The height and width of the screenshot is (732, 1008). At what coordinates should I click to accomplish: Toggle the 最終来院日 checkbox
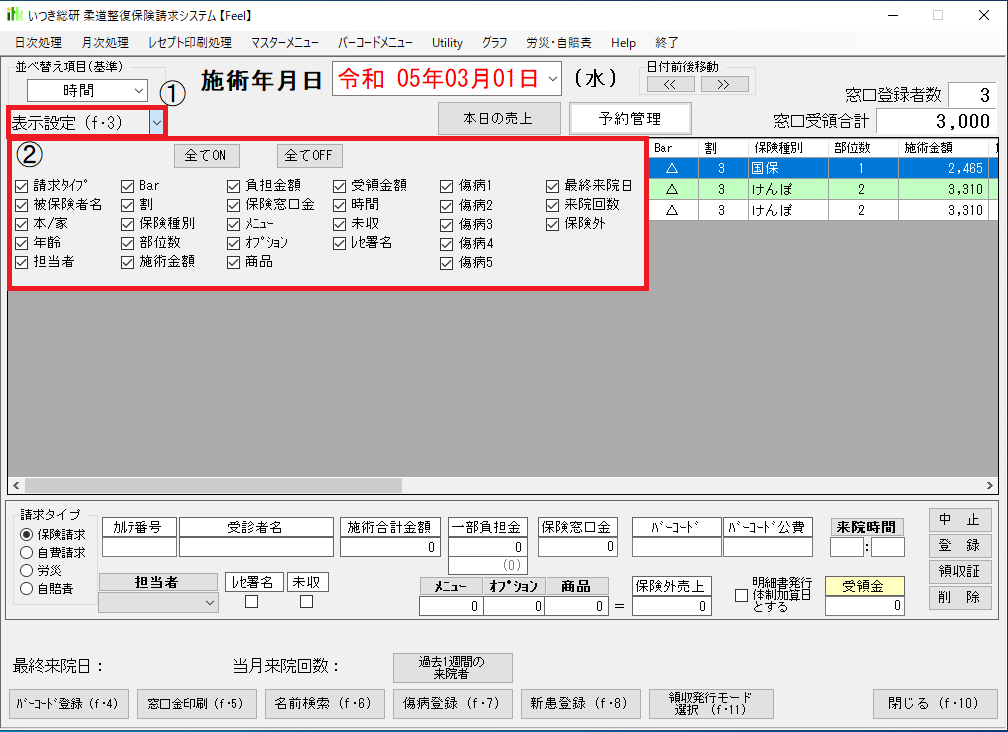tap(553, 186)
